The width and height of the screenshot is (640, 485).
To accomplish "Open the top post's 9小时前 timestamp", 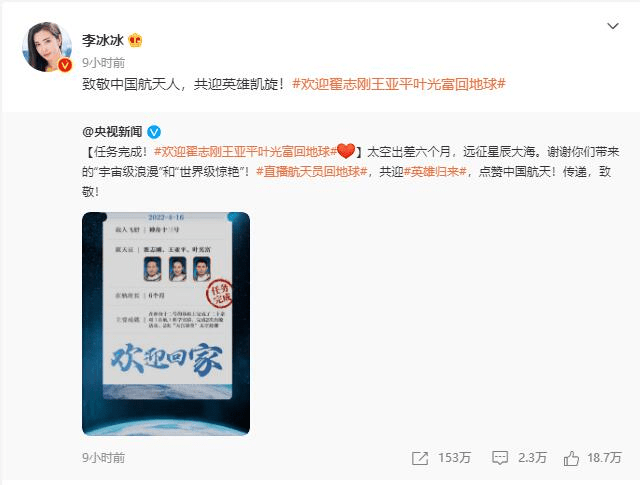I will [x=104, y=62].
